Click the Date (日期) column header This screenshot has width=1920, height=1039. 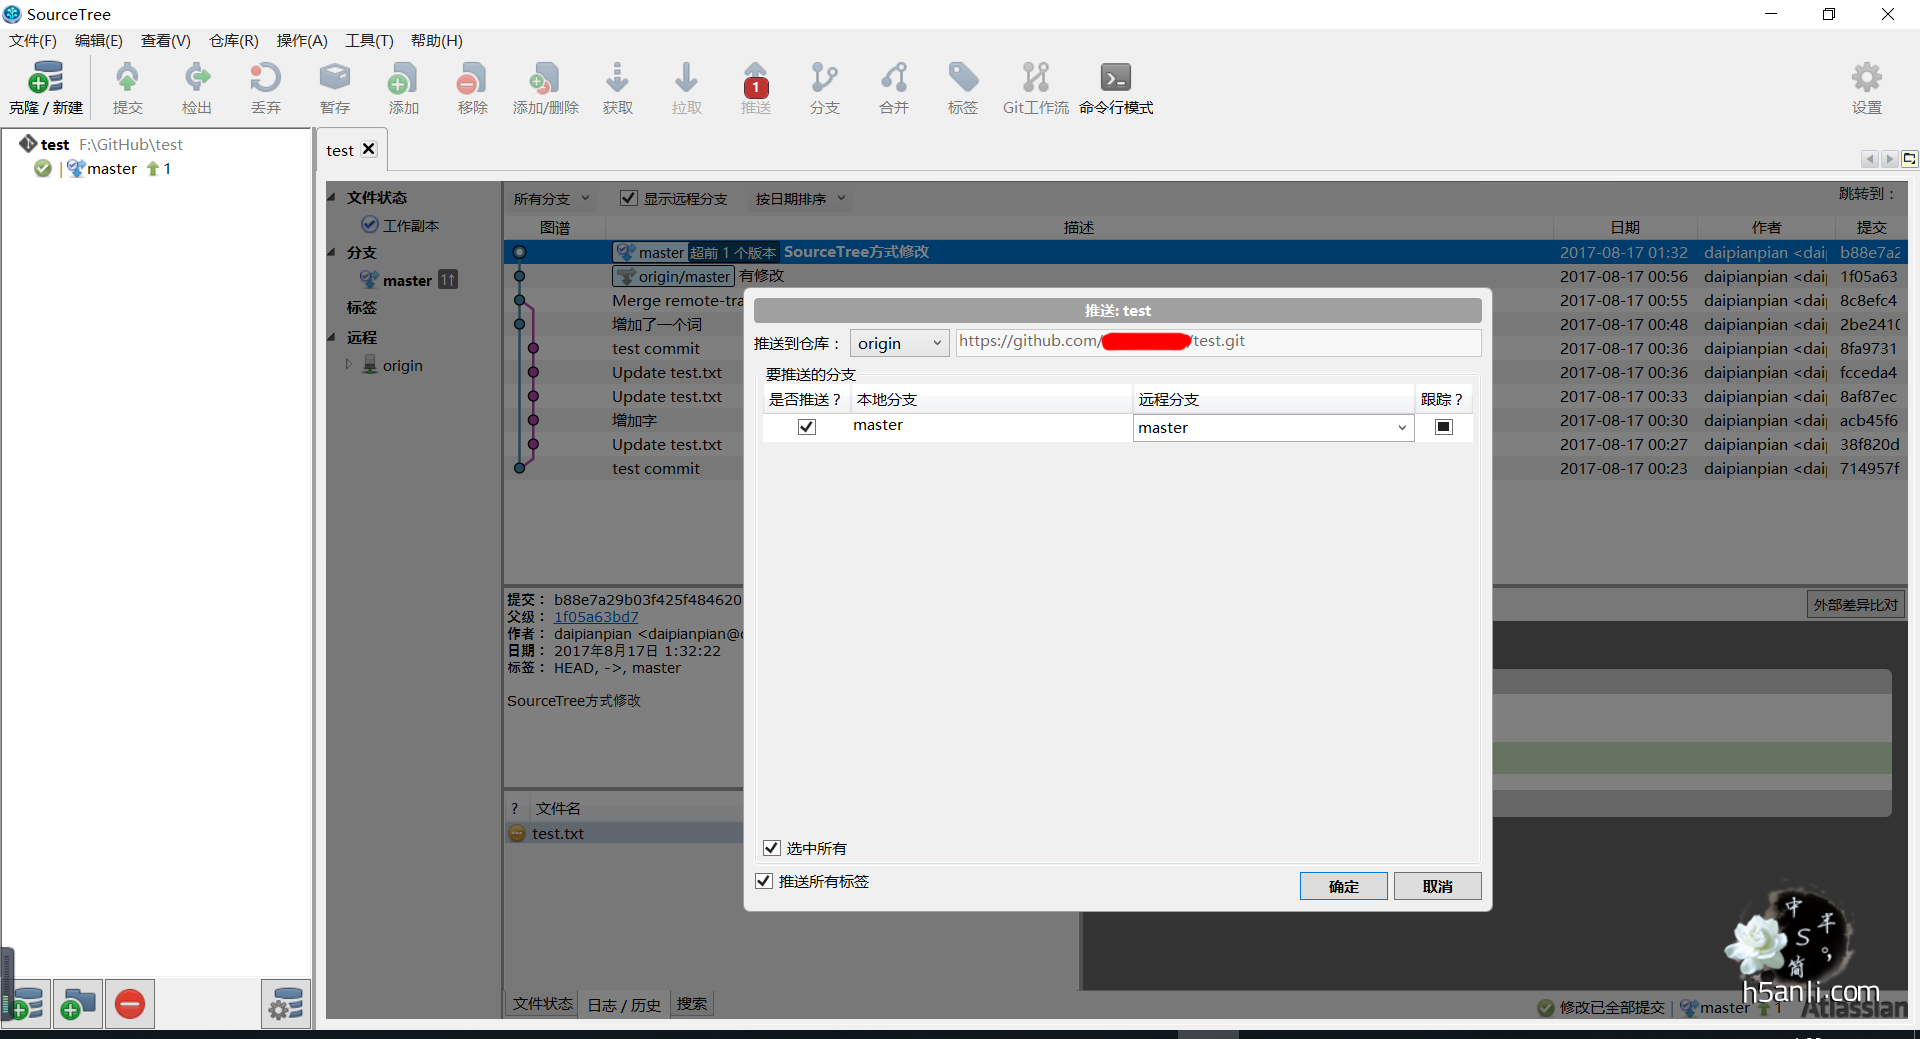coord(1625,227)
